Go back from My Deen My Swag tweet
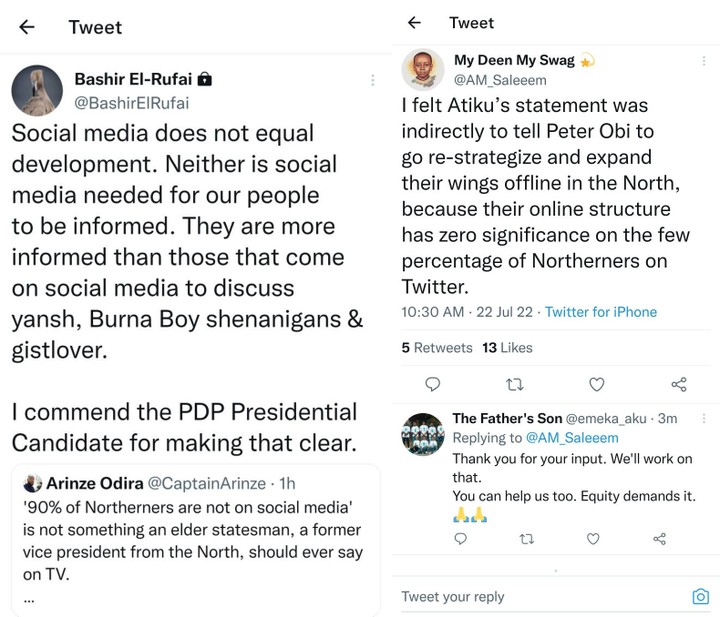Viewport: 720px width, 617px height. pos(414,23)
